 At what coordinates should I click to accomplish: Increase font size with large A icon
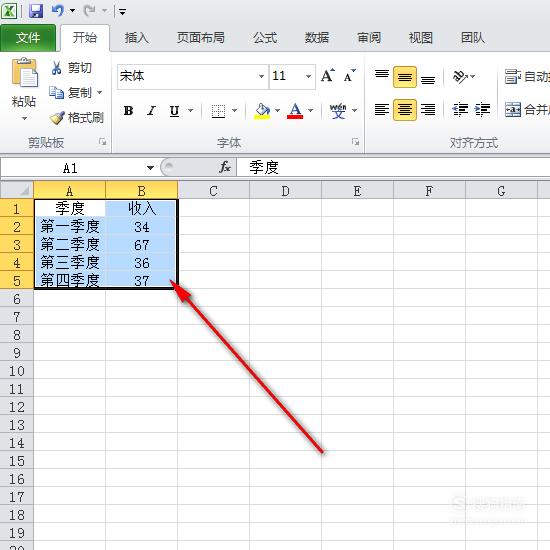(x=328, y=75)
